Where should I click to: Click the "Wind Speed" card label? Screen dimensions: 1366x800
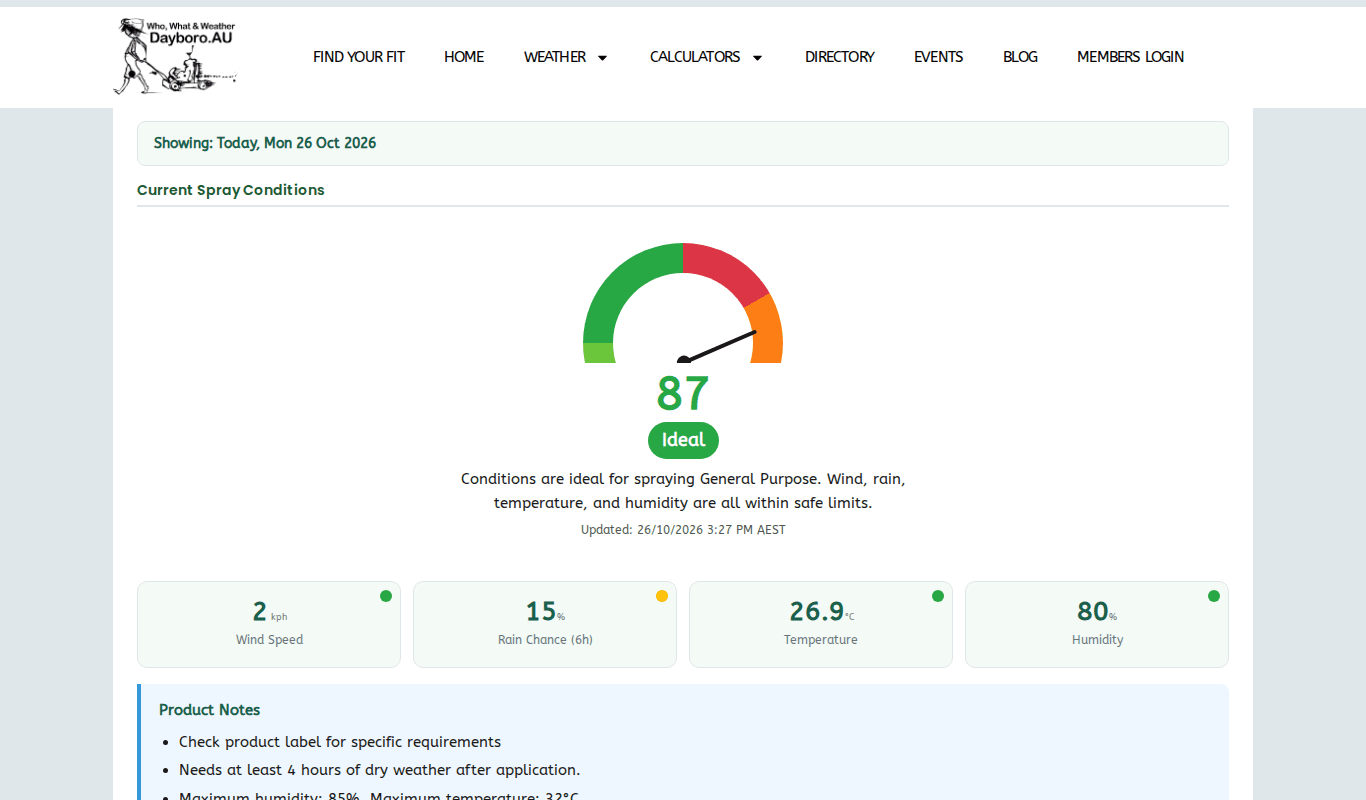(x=269, y=640)
